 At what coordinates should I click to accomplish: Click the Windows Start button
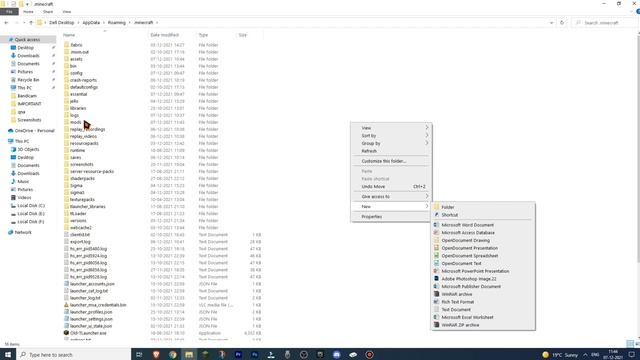(x=8, y=354)
